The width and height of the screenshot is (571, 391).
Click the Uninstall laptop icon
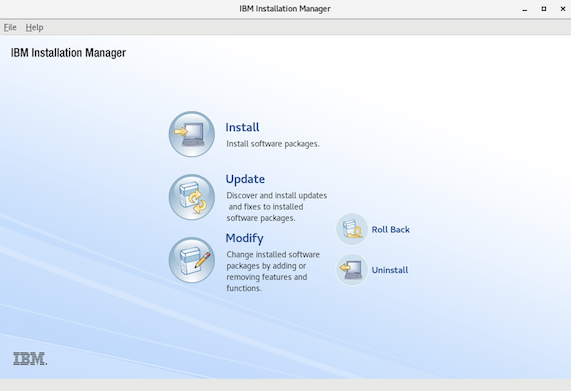click(x=352, y=270)
